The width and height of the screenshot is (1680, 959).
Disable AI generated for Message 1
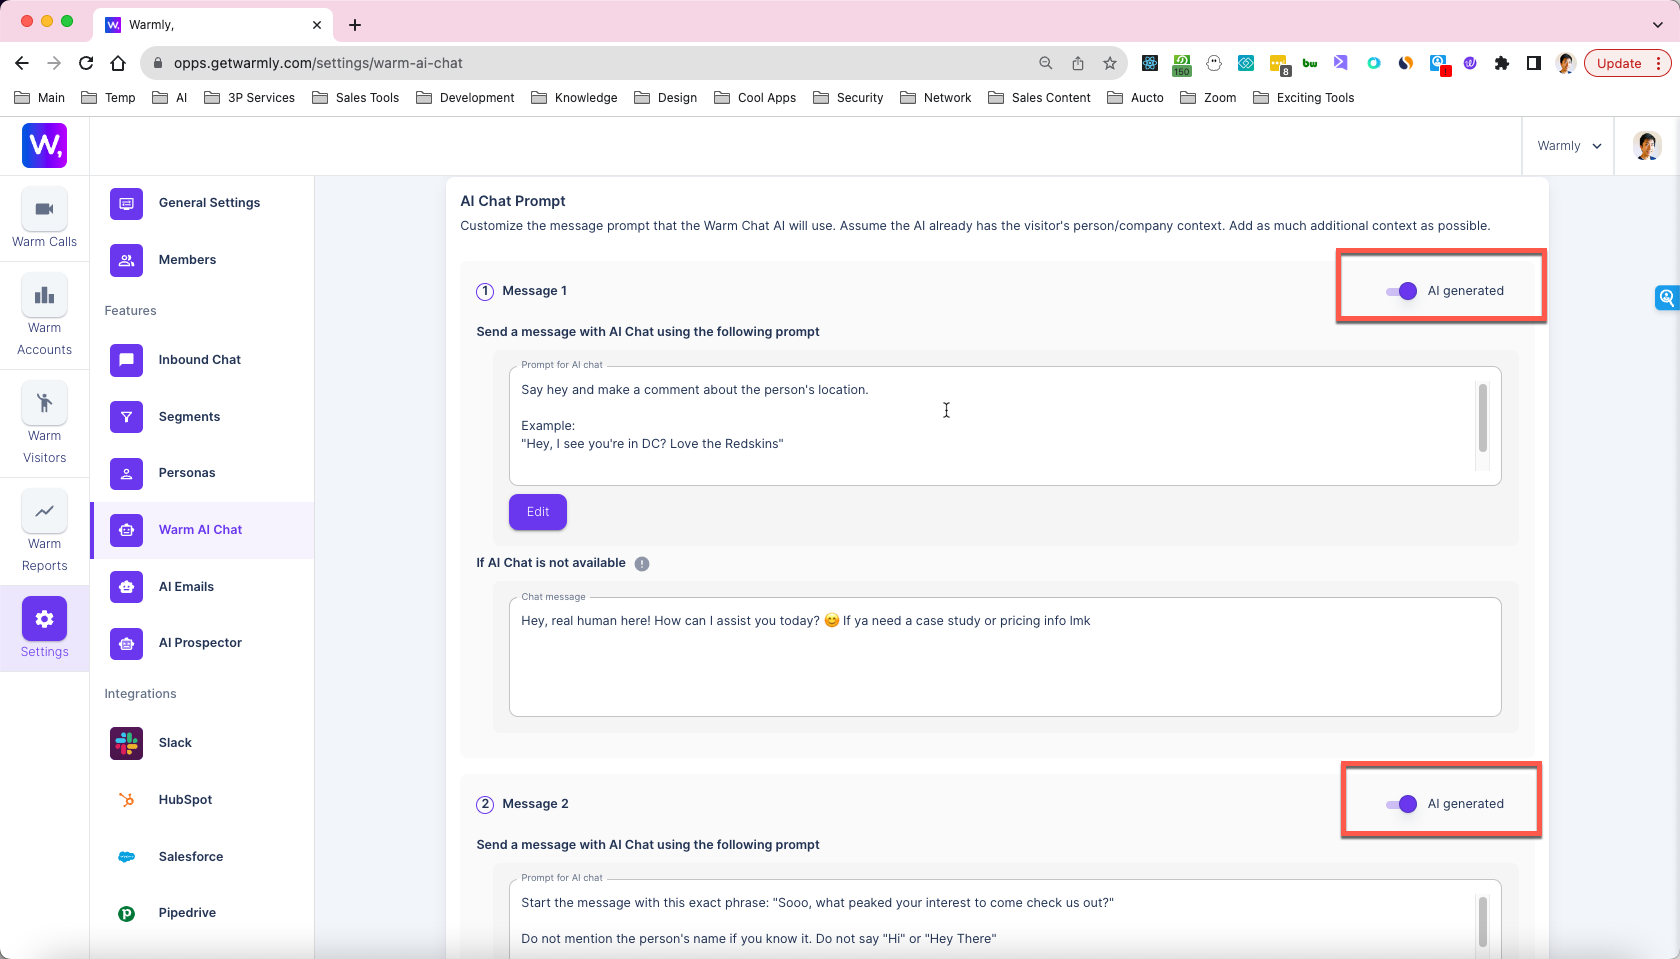[x=1400, y=291]
